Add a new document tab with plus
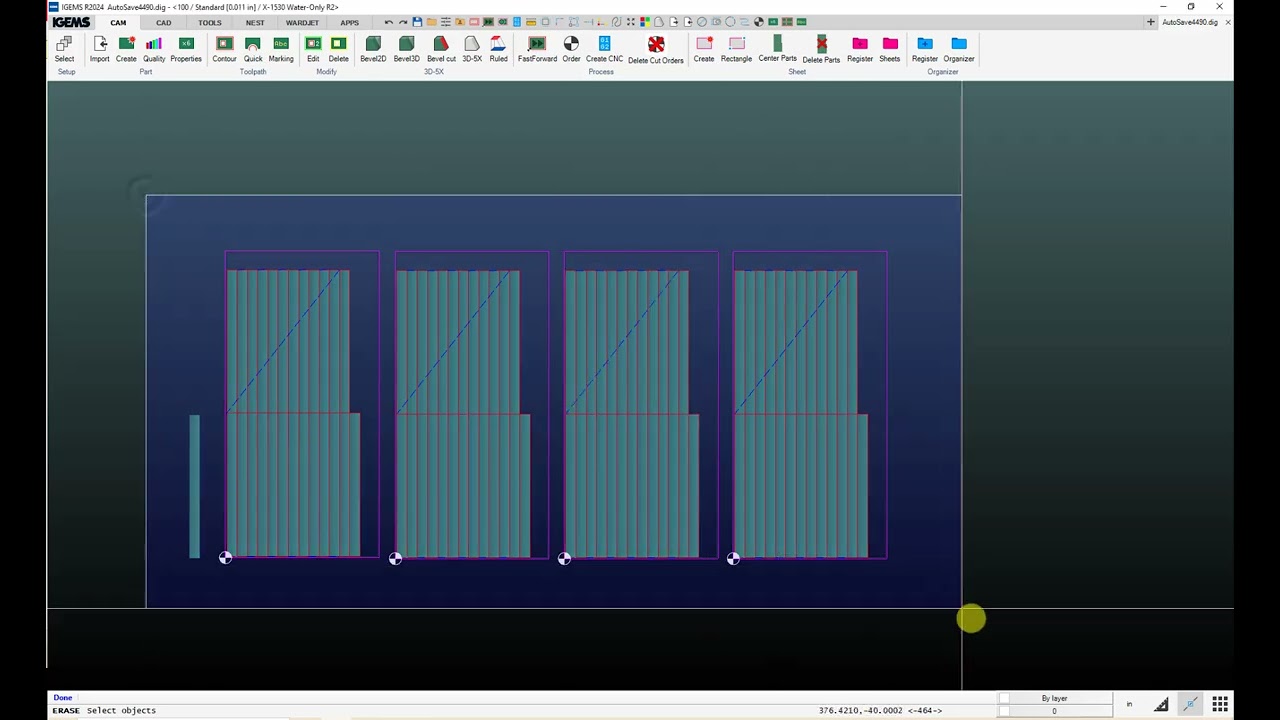Image resolution: width=1280 pixels, height=720 pixels. pyautogui.click(x=1151, y=22)
